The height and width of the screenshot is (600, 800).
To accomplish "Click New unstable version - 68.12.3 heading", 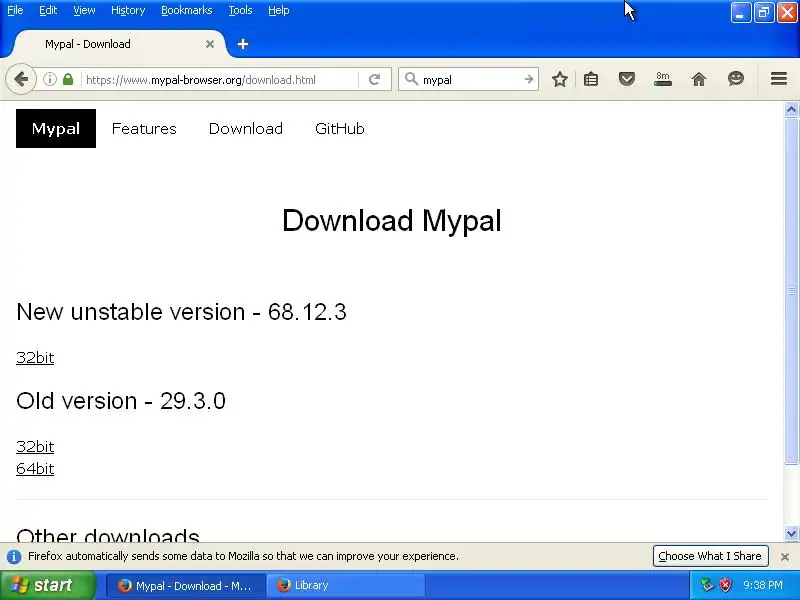I will [x=182, y=312].
